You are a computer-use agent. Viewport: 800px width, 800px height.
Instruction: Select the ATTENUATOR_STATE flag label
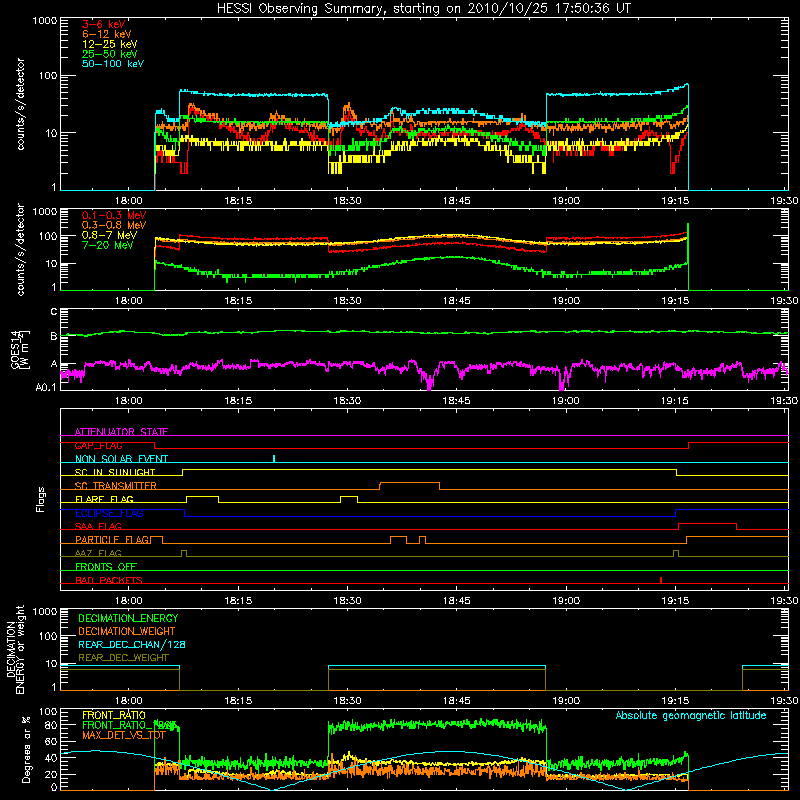click(x=121, y=432)
